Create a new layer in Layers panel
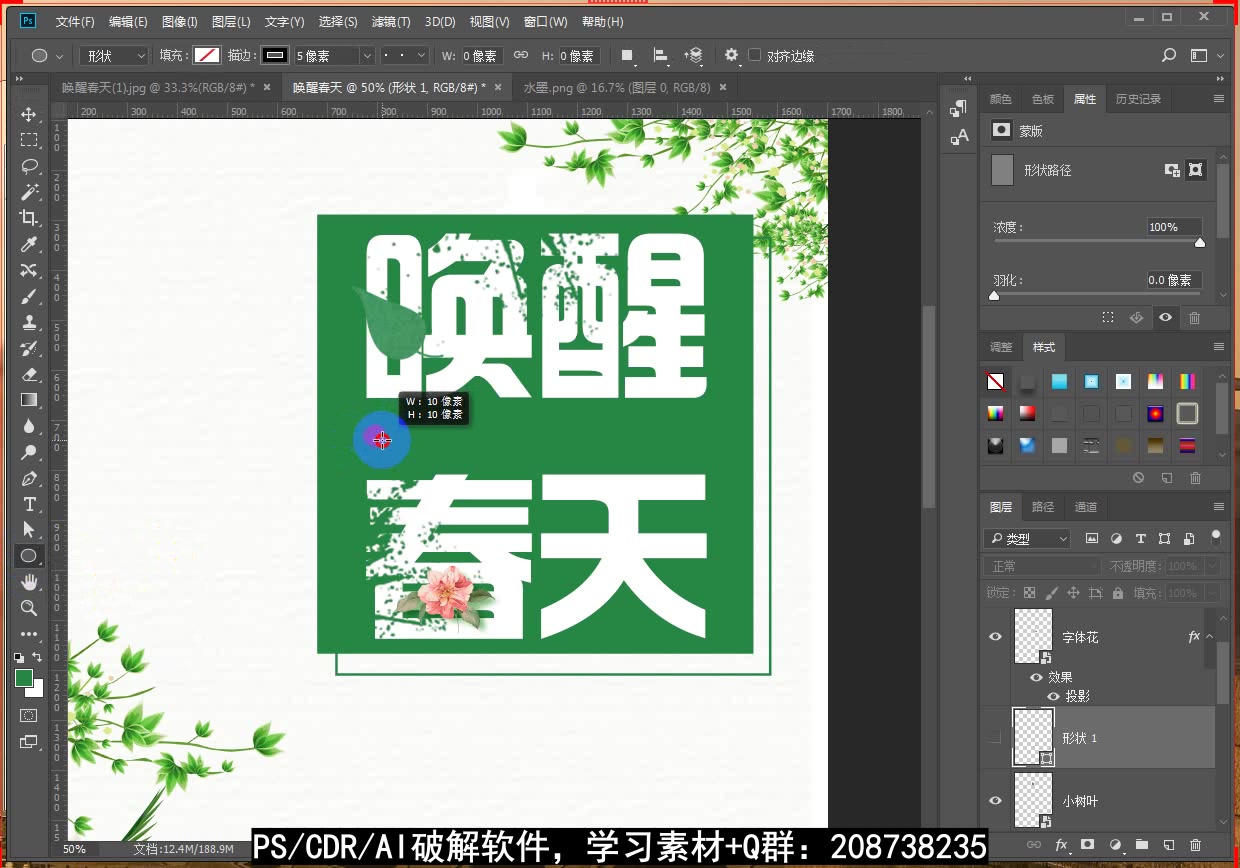The image size is (1240, 868). pyautogui.click(x=1168, y=845)
